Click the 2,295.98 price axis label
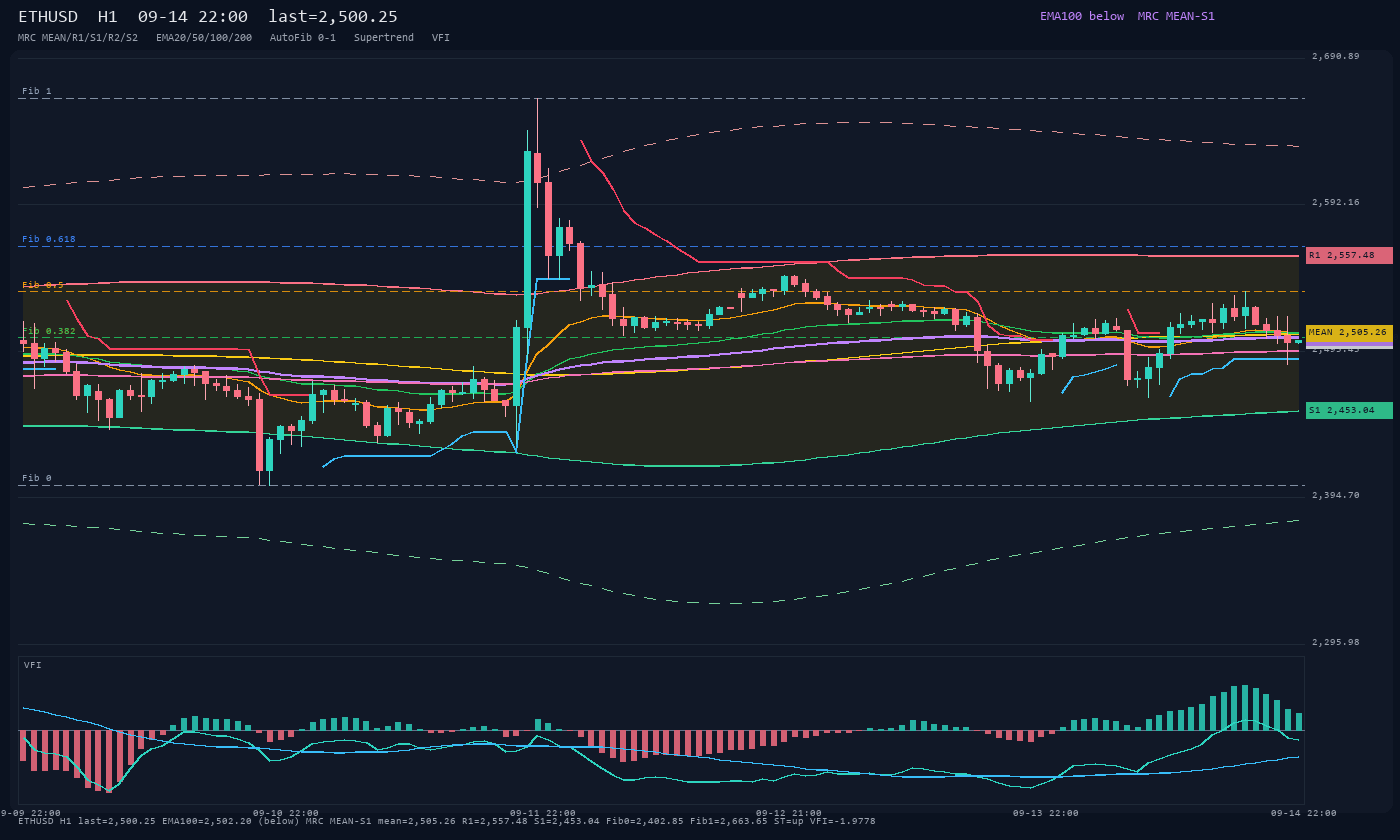The image size is (1400, 840). (1335, 642)
